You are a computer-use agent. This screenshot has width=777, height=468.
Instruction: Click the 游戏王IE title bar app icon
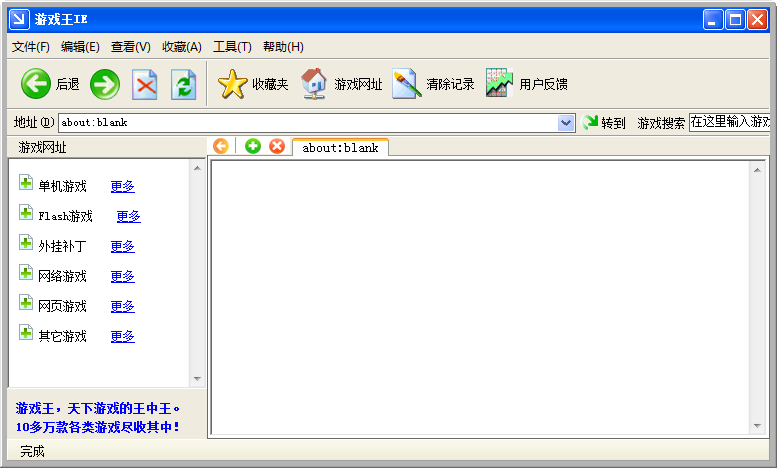(x=19, y=19)
